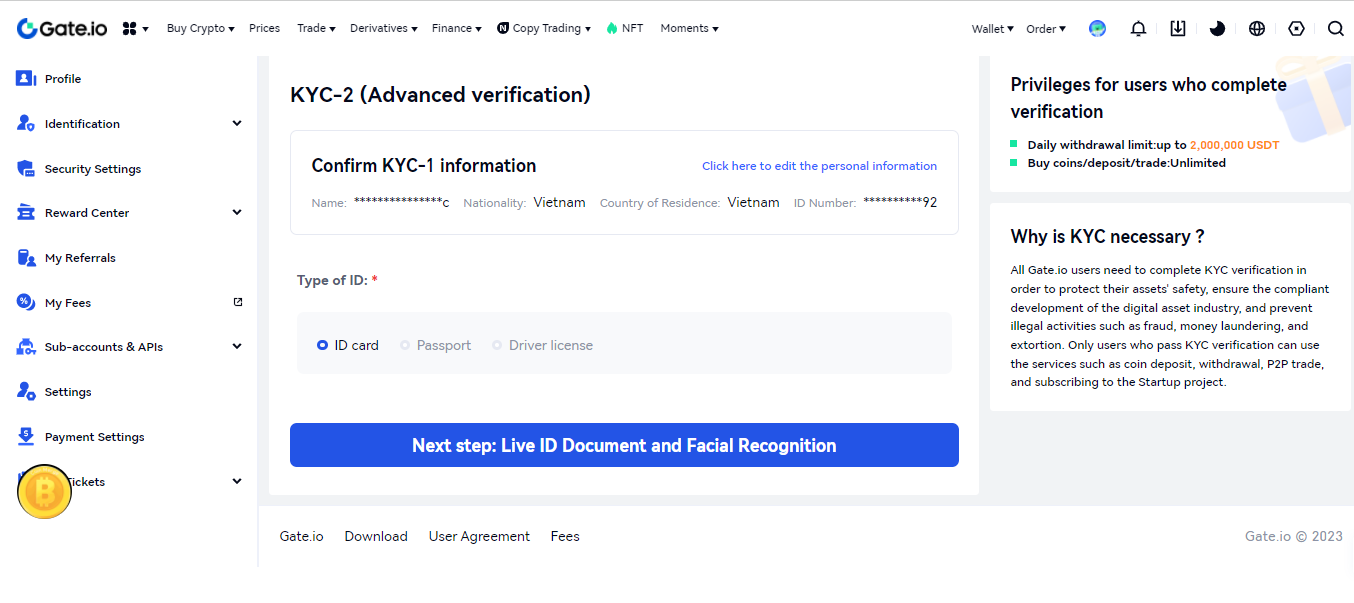Screen dimensions: 1354x603
Task: Open Payment Settings in sidebar
Action: (x=94, y=437)
